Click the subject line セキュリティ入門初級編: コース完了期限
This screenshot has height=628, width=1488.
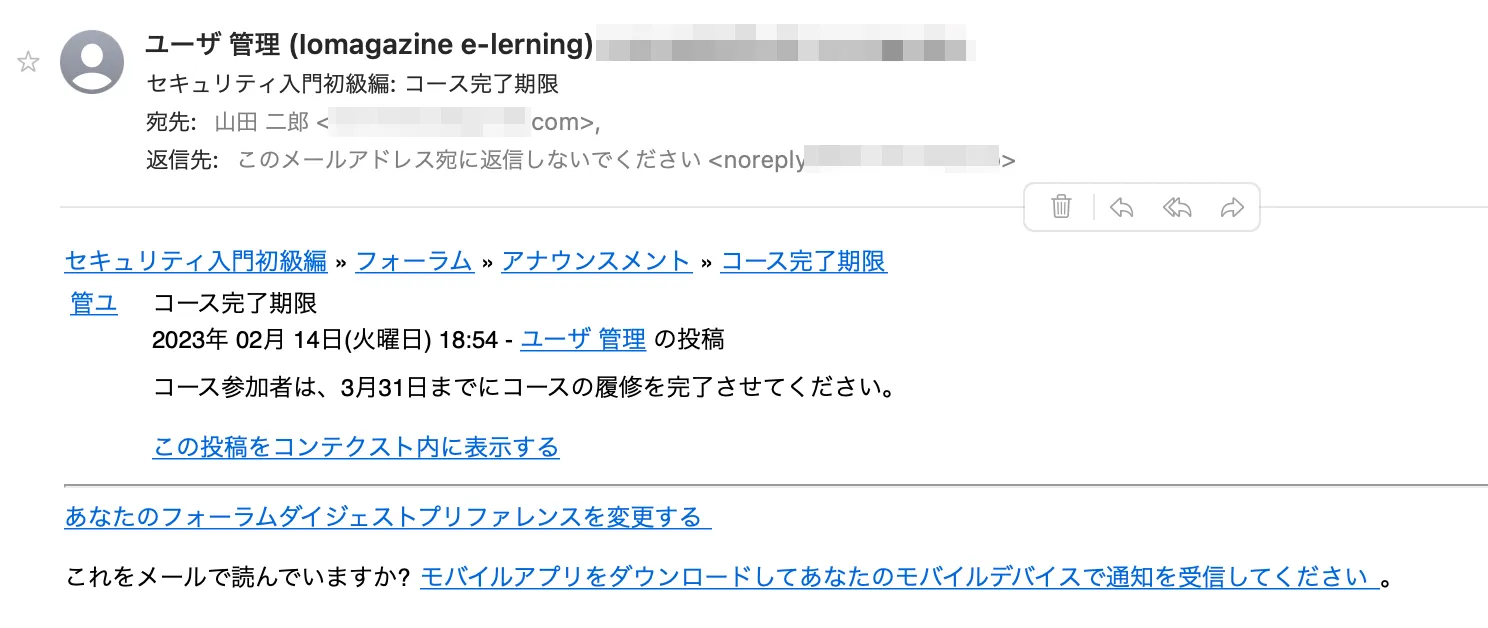pos(352,84)
